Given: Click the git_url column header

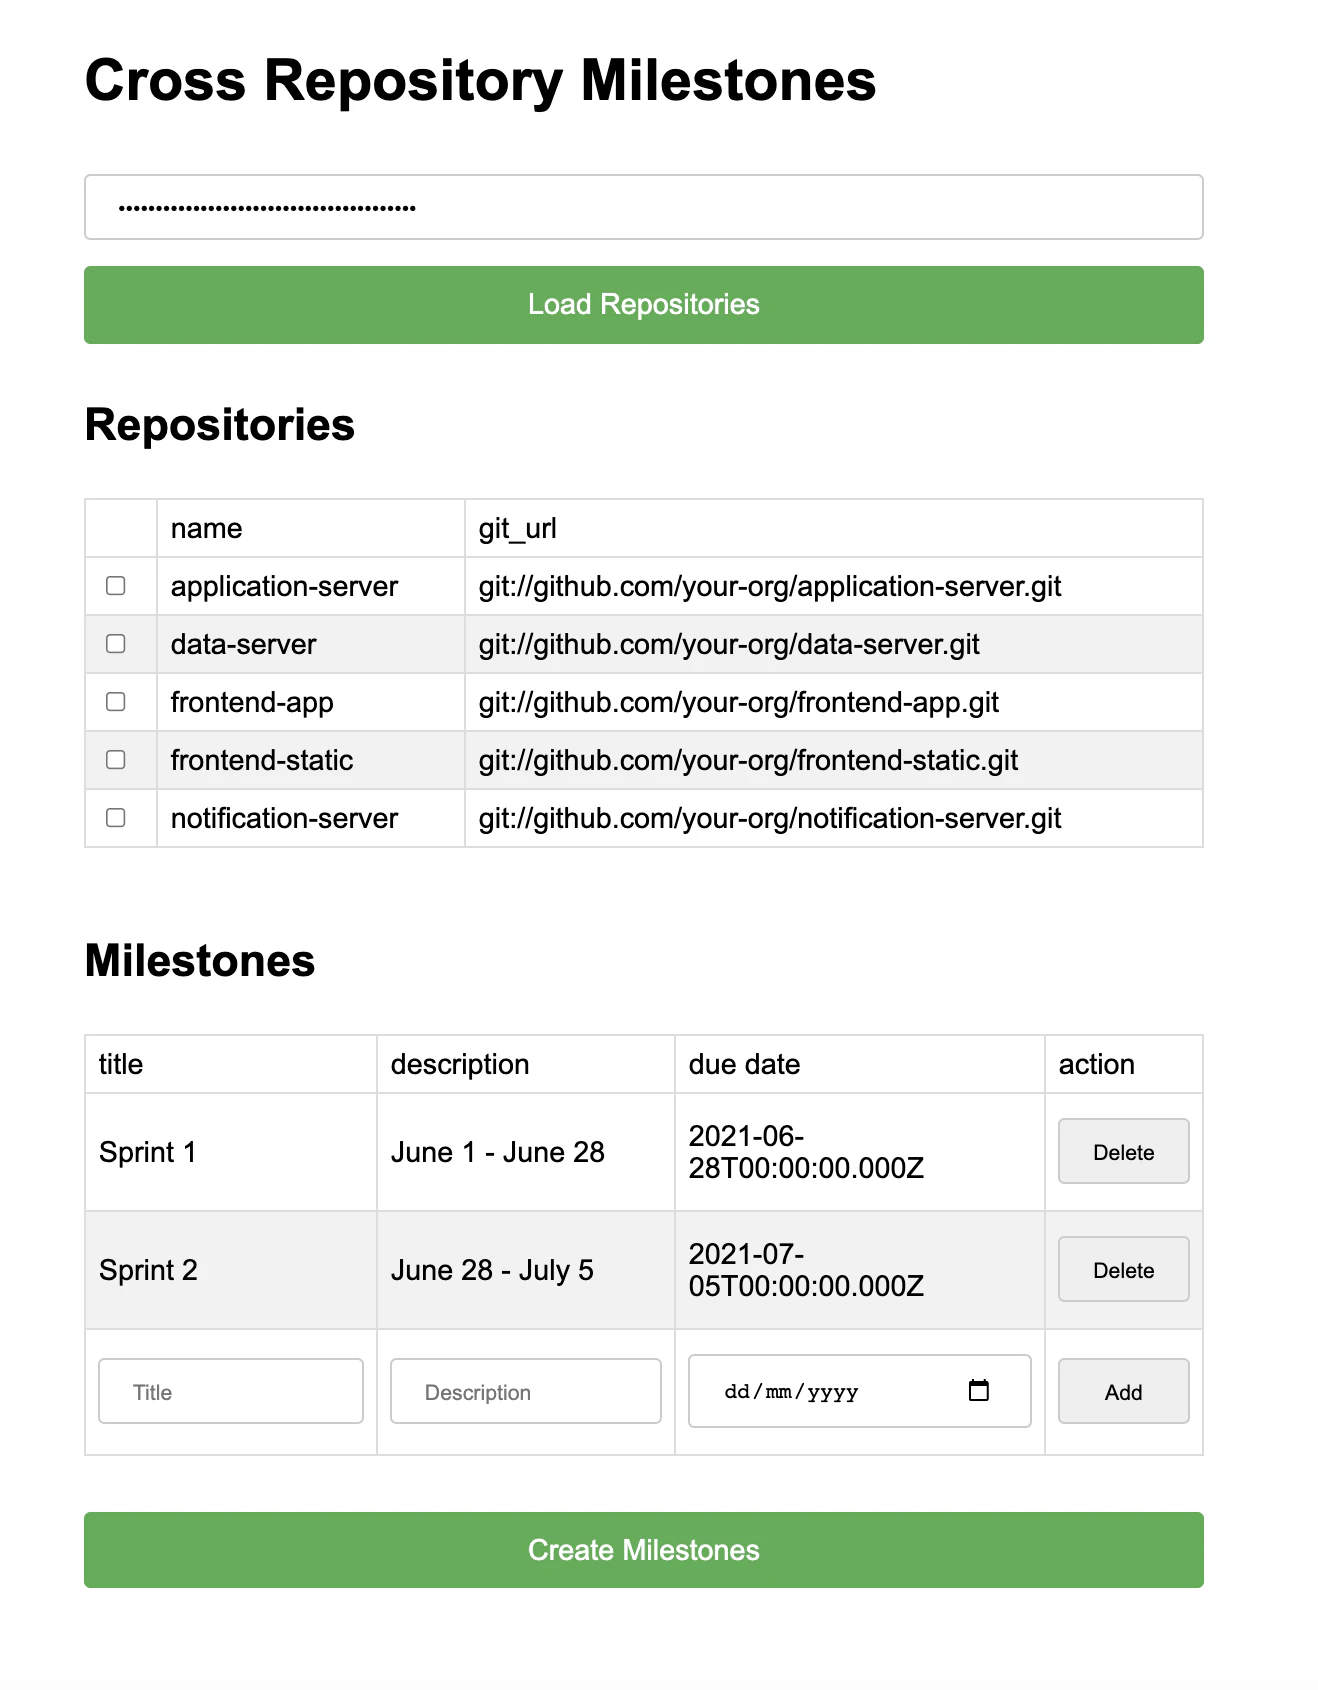Looking at the screenshot, I should point(834,528).
